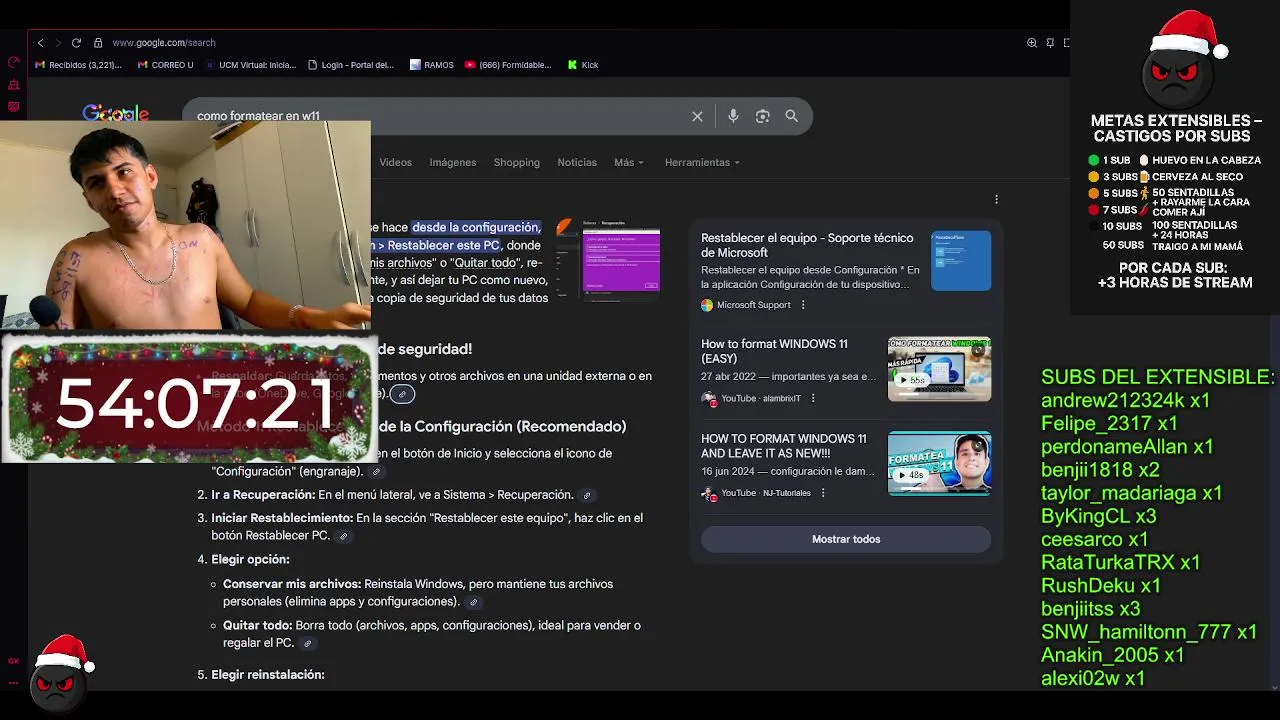Start voice search with the microphone icon

point(733,116)
